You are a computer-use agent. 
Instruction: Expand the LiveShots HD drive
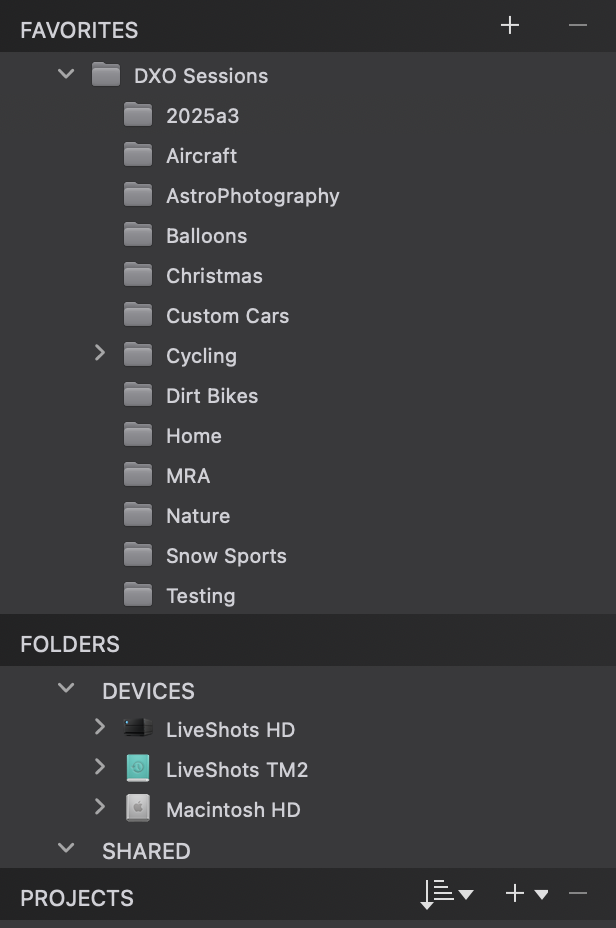tap(99, 727)
